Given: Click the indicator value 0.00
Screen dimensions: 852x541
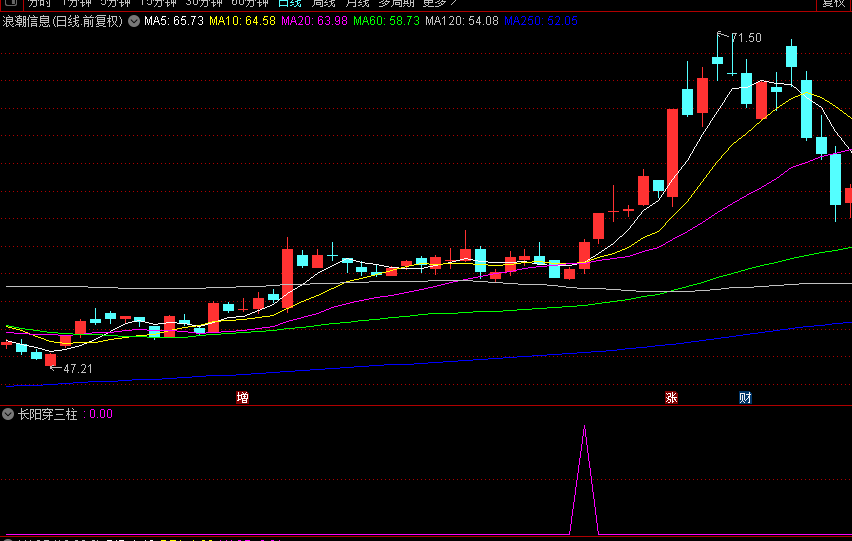Looking at the screenshot, I should (101, 414).
